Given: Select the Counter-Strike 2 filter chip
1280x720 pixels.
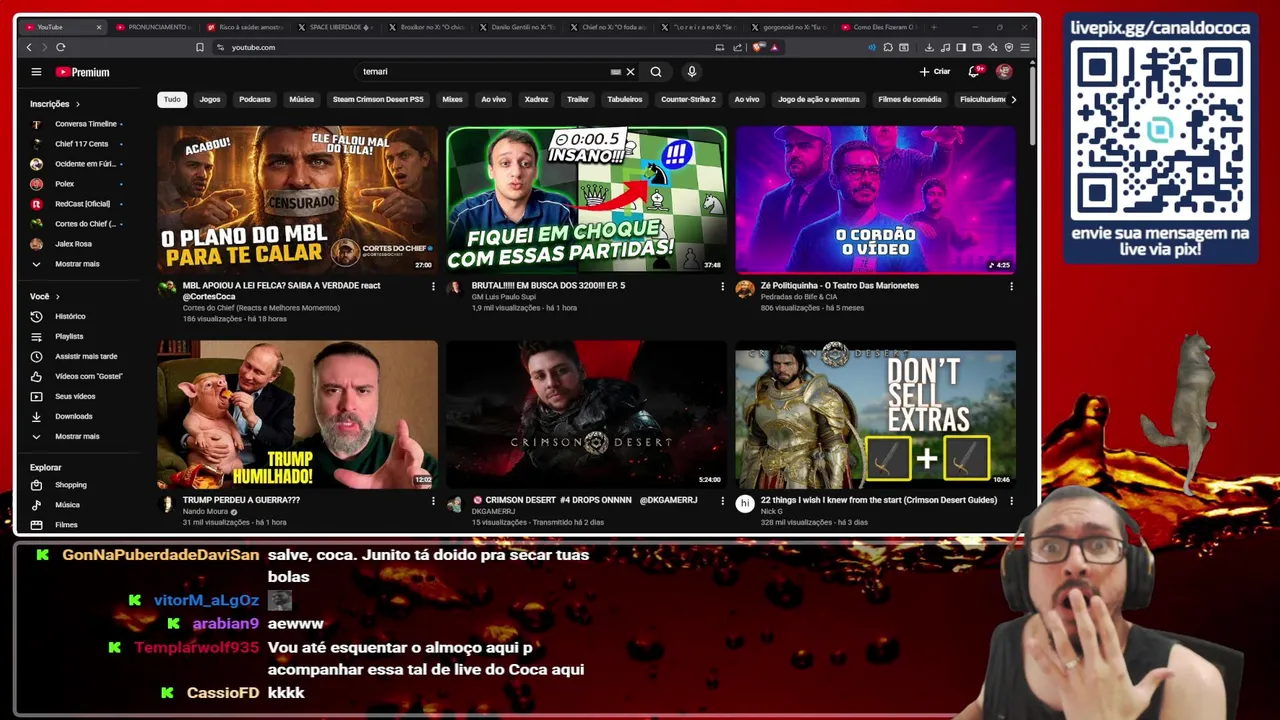Looking at the screenshot, I should coord(688,99).
